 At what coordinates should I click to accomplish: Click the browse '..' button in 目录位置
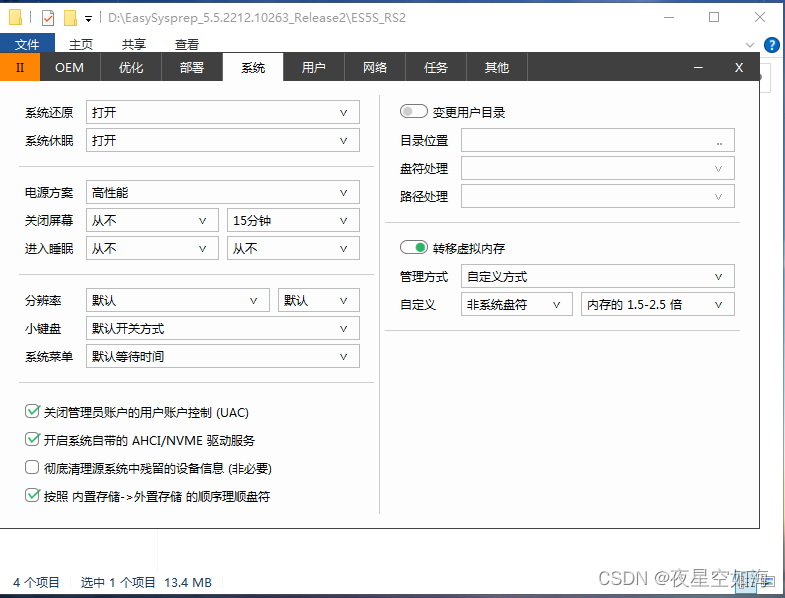[719, 142]
